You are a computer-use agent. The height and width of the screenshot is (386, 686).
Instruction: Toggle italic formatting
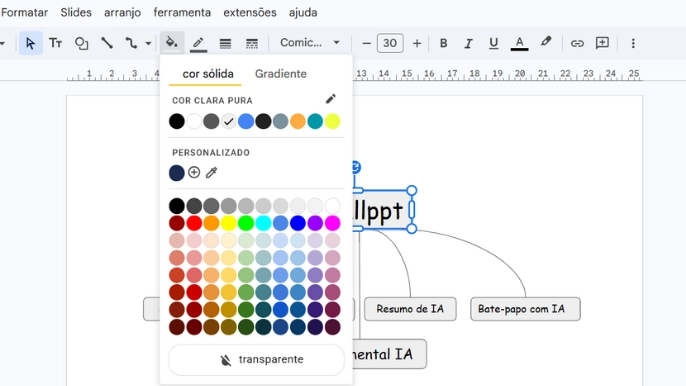(x=468, y=43)
